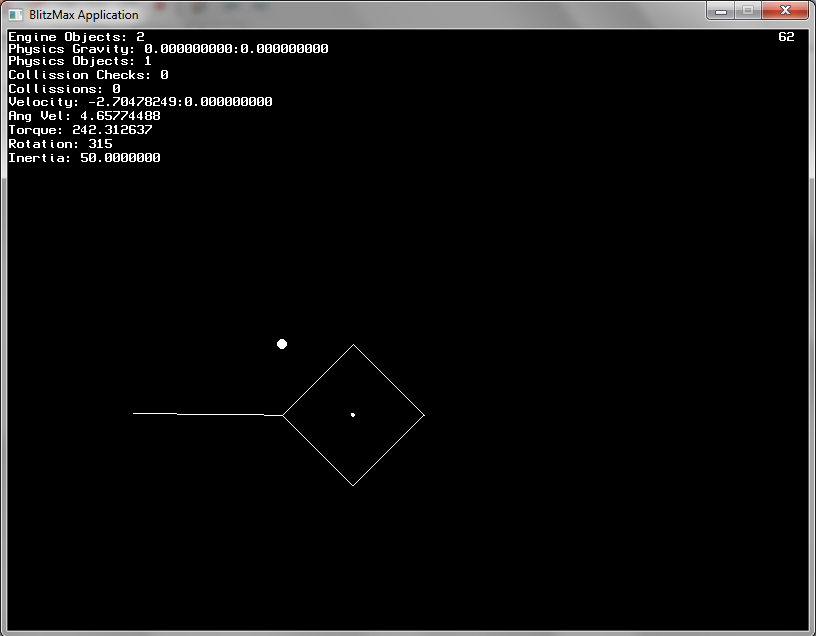Click the bottom corner of the diamond
The width and height of the screenshot is (816, 636).
point(353,485)
